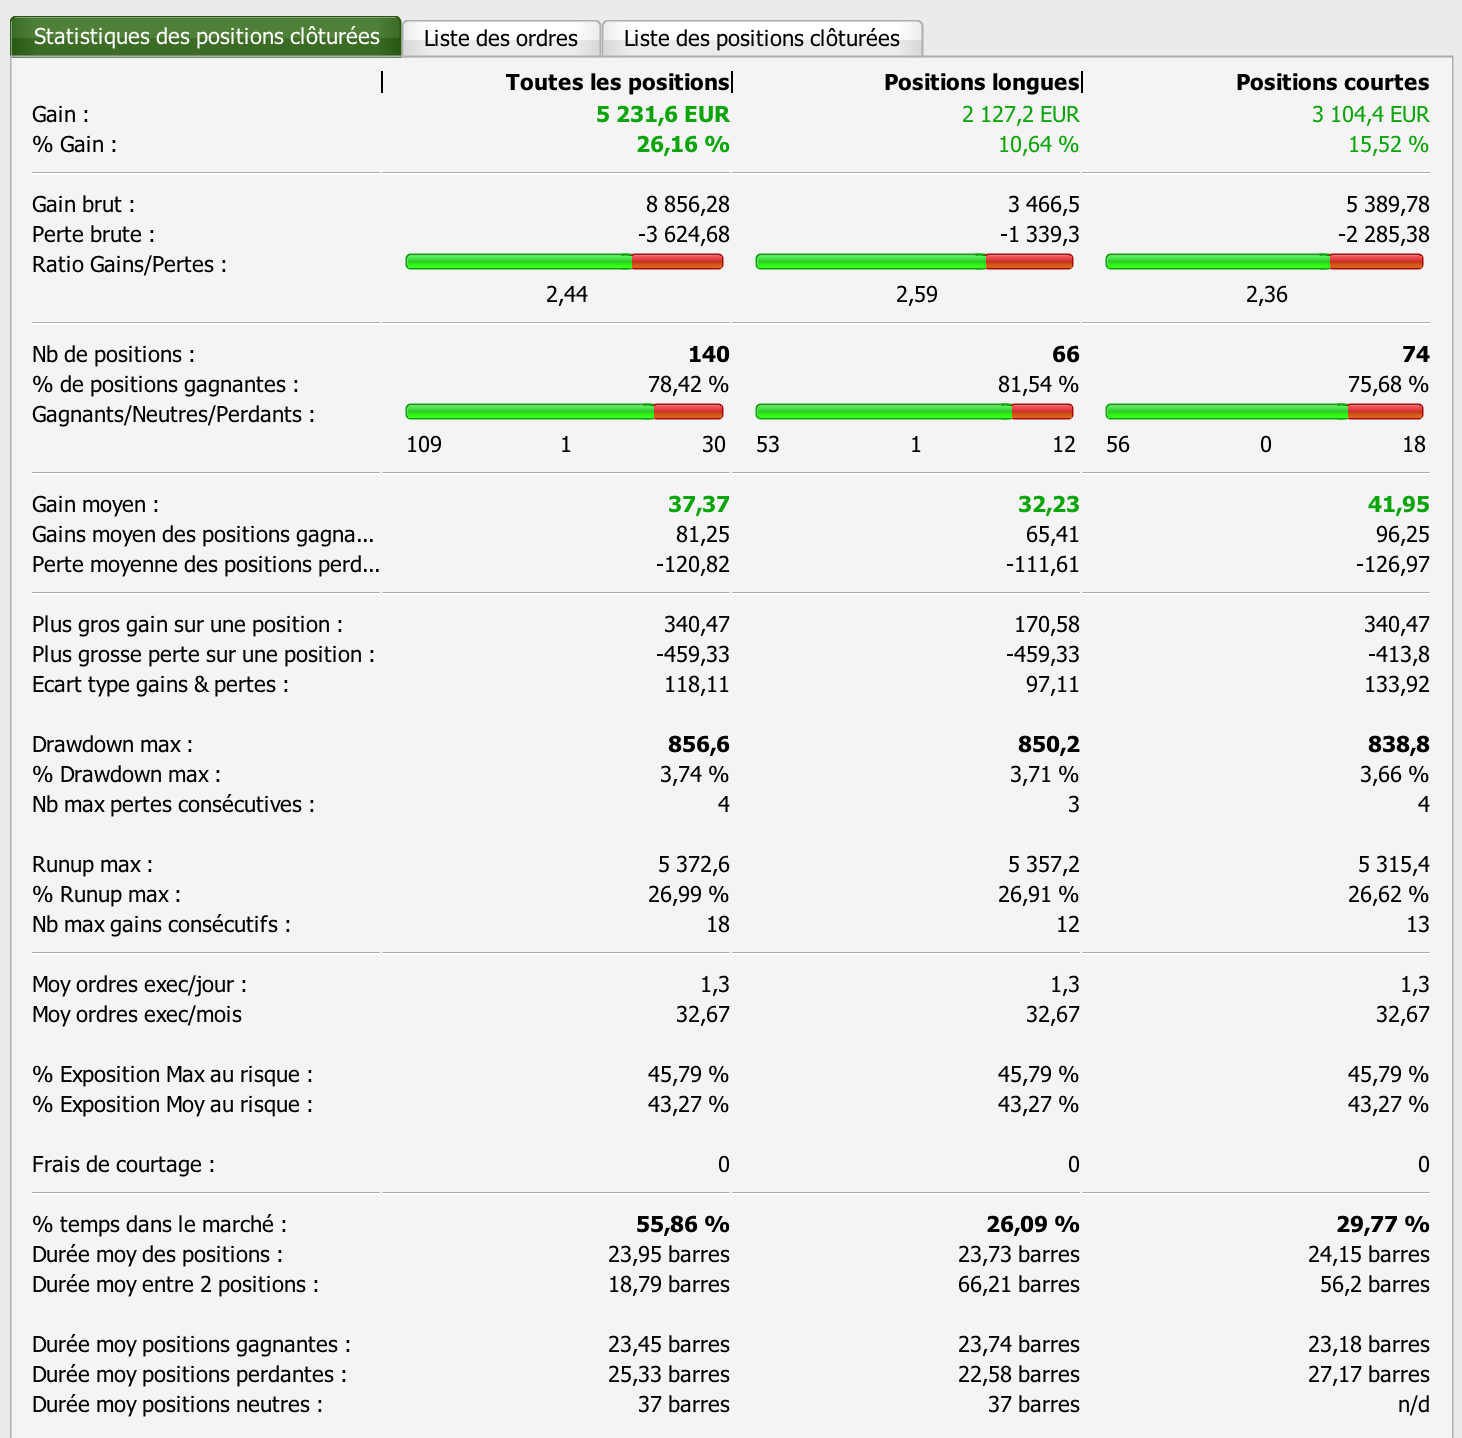This screenshot has width=1462, height=1438.
Task: Click the long positions Ratio Gains/Pertes bar
Action: coord(914,262)
